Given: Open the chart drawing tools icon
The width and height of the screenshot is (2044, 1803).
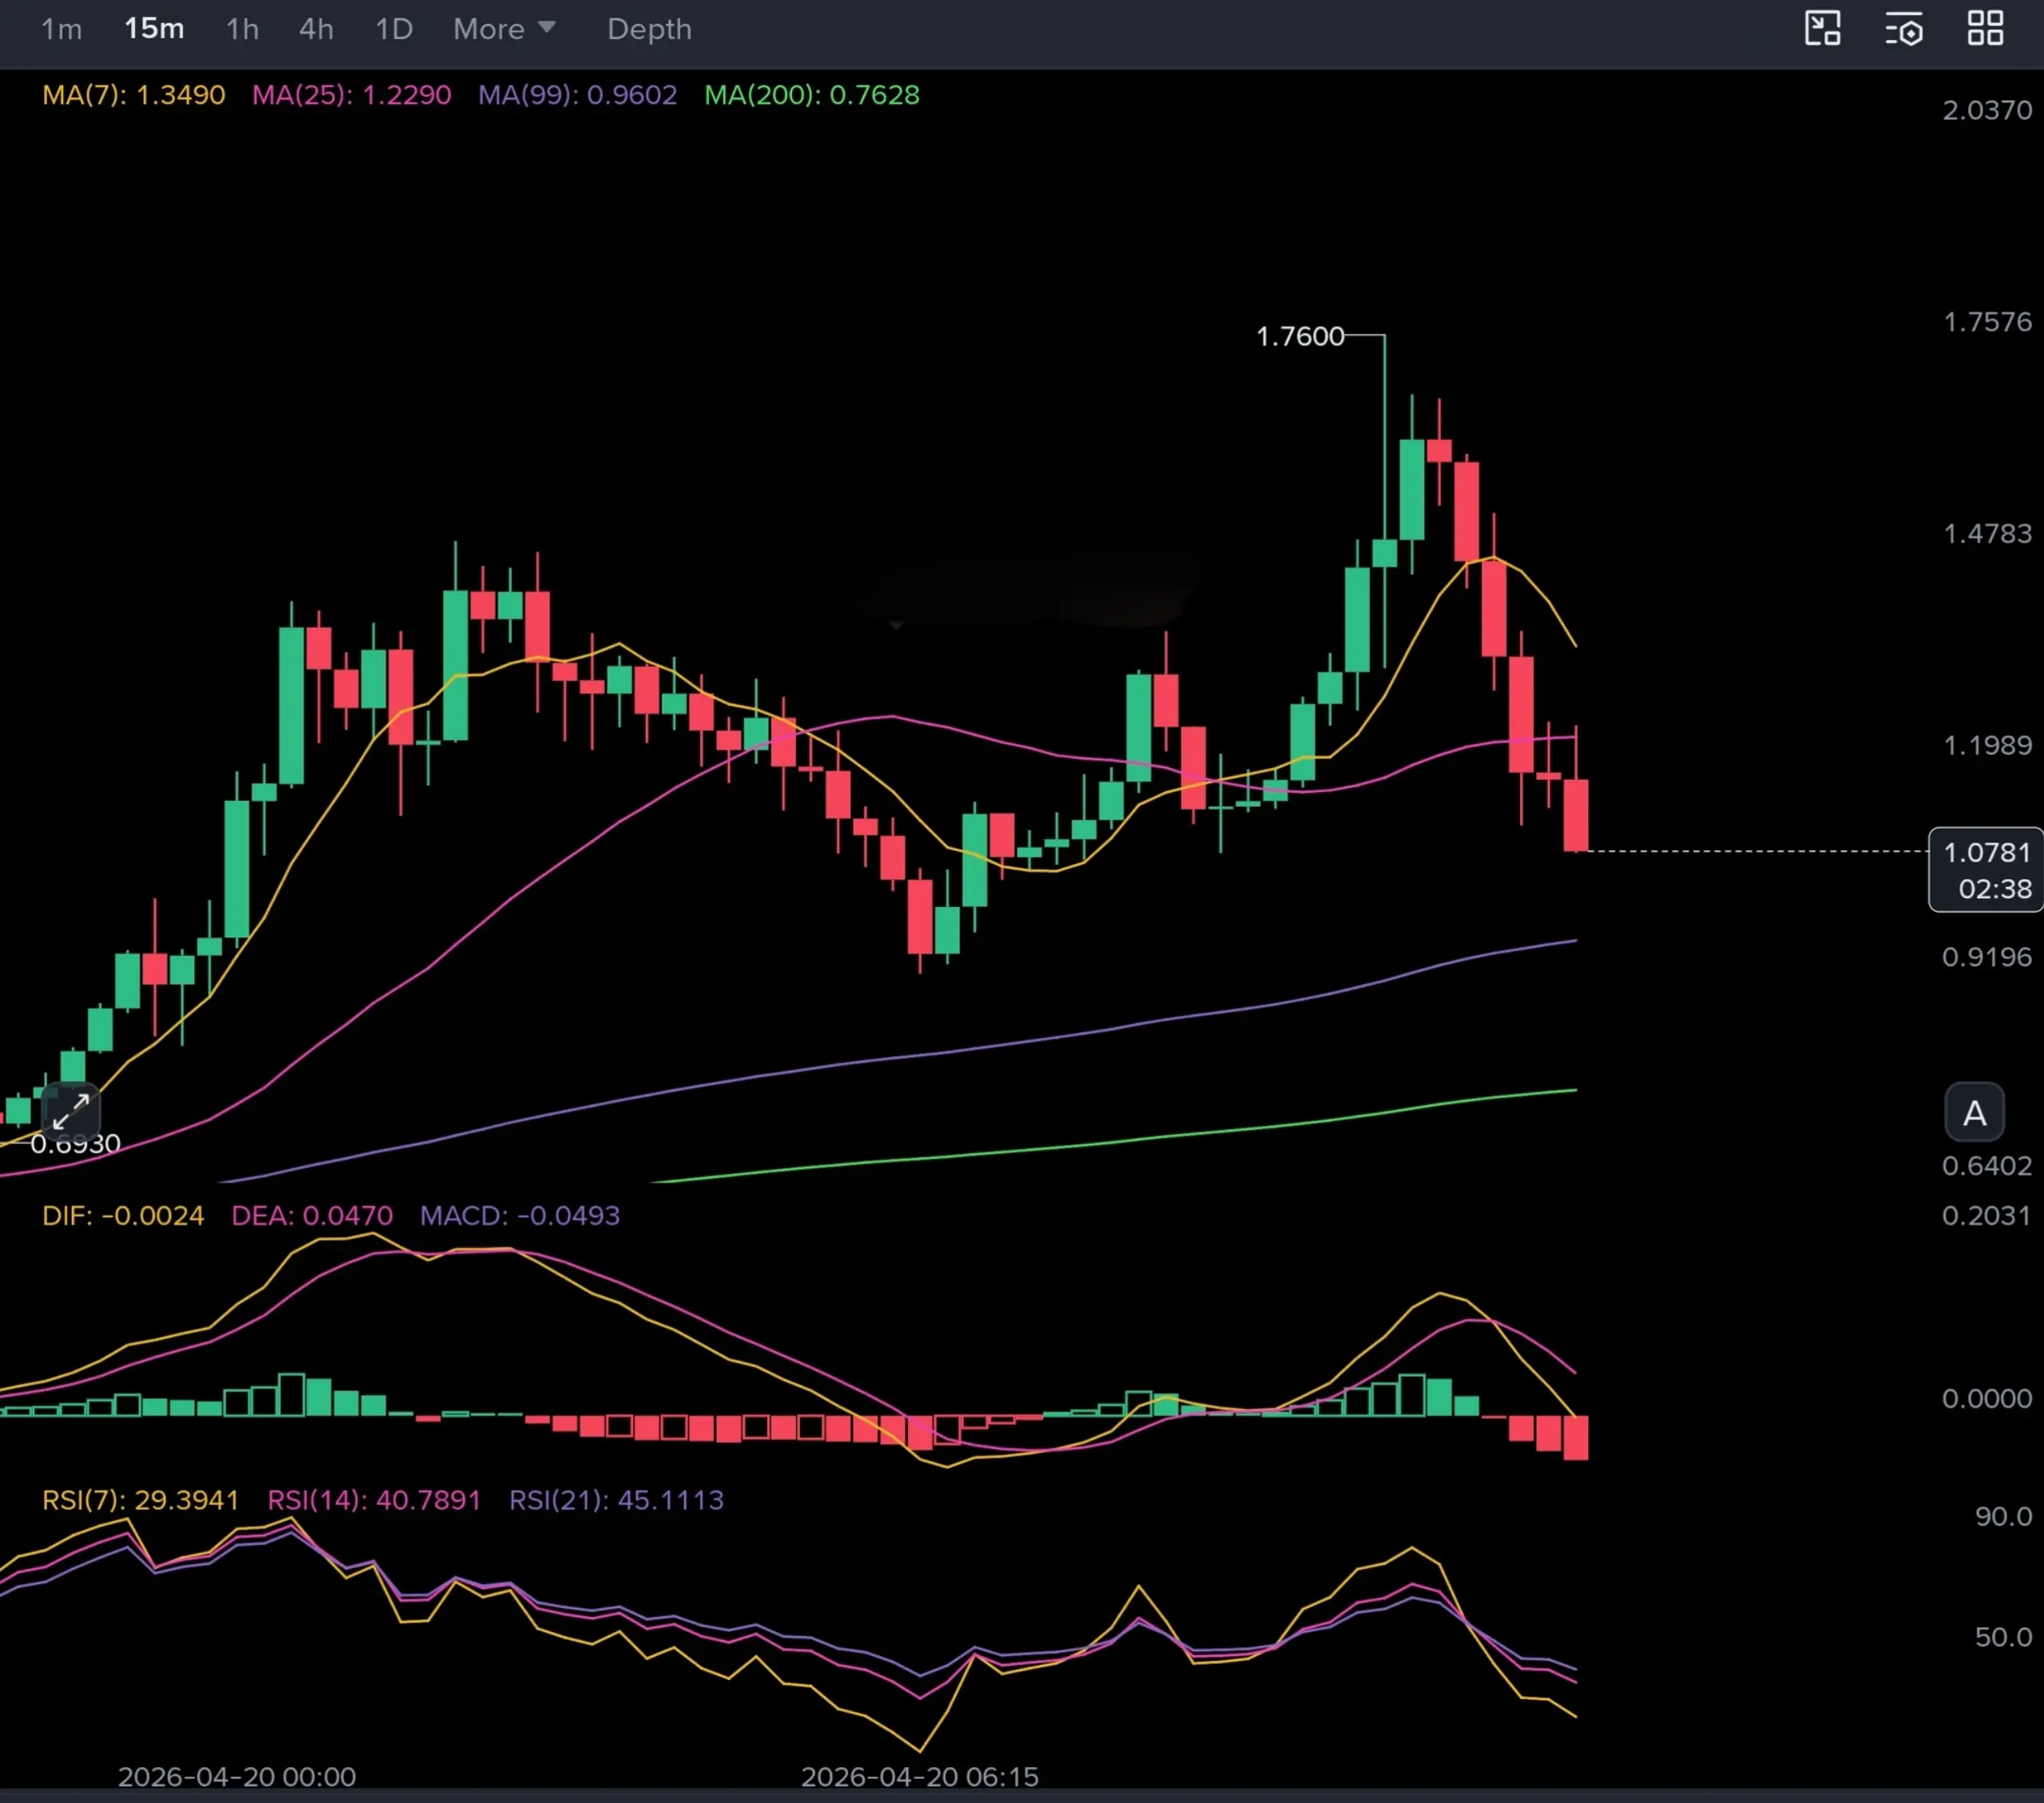Looking at the screenshot, I should (1822, 28).
